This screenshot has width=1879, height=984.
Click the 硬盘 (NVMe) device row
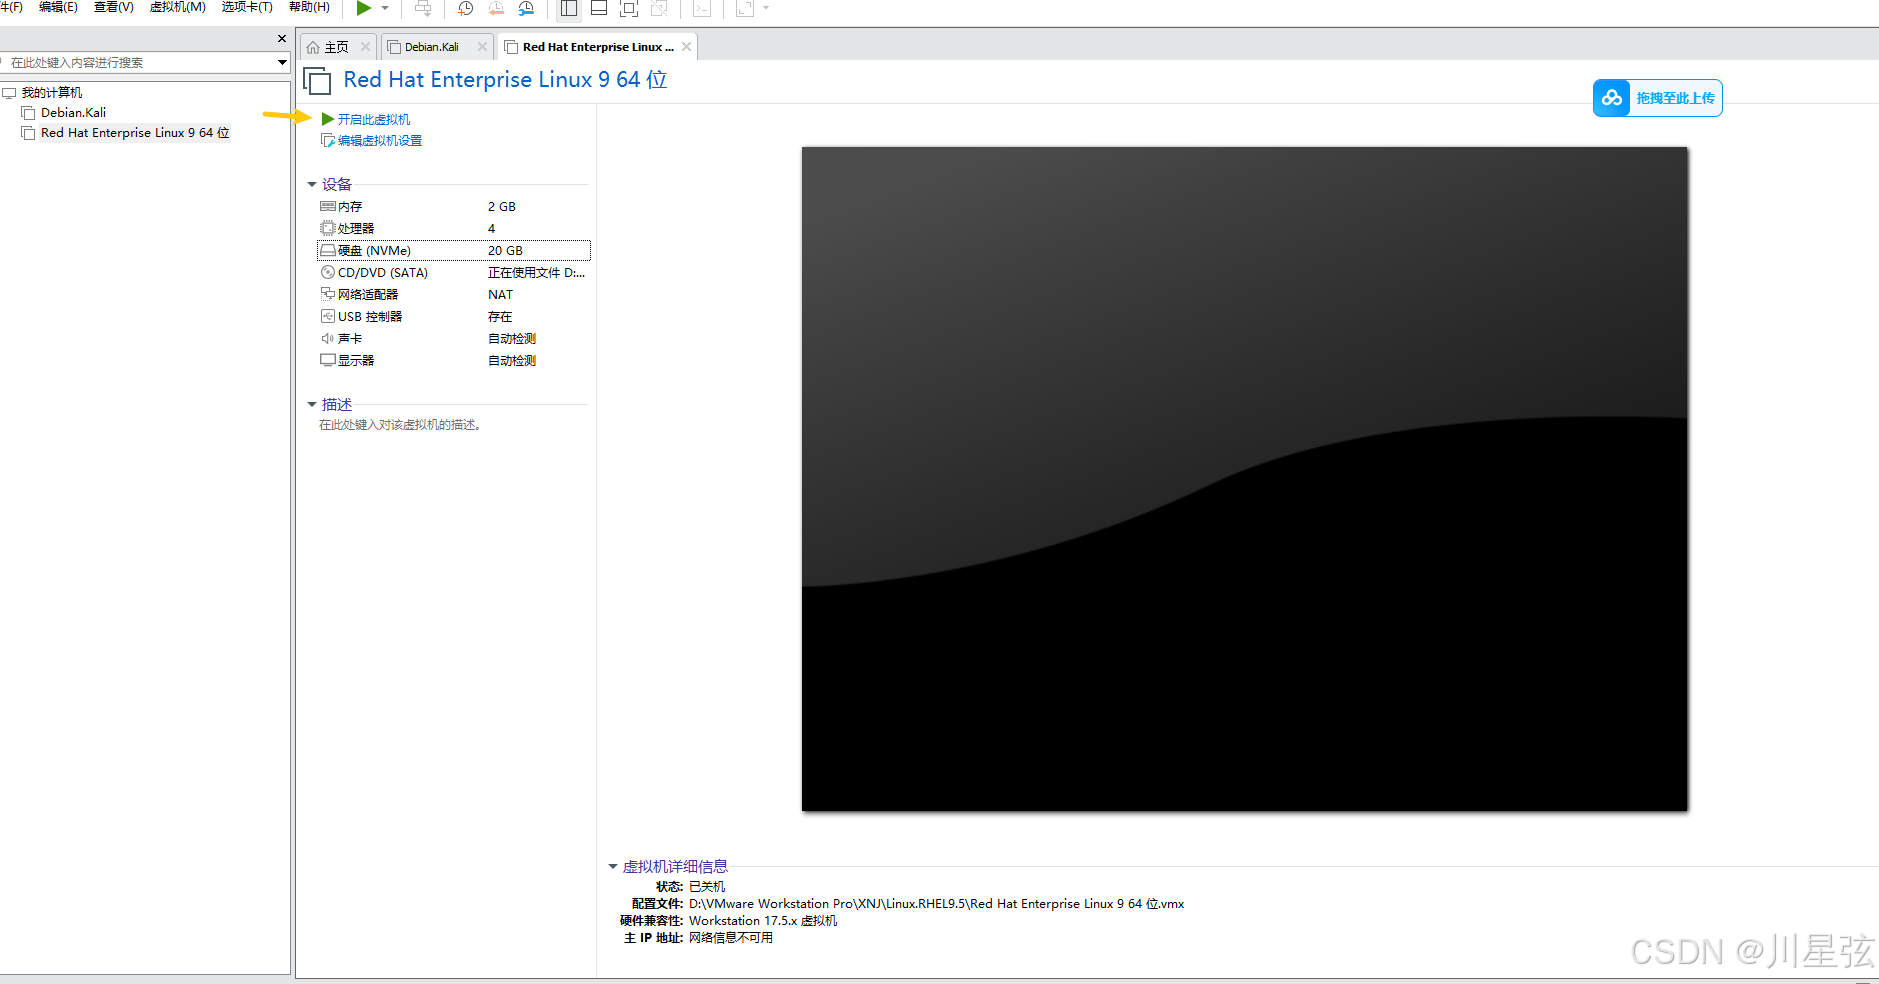[453, 250]
